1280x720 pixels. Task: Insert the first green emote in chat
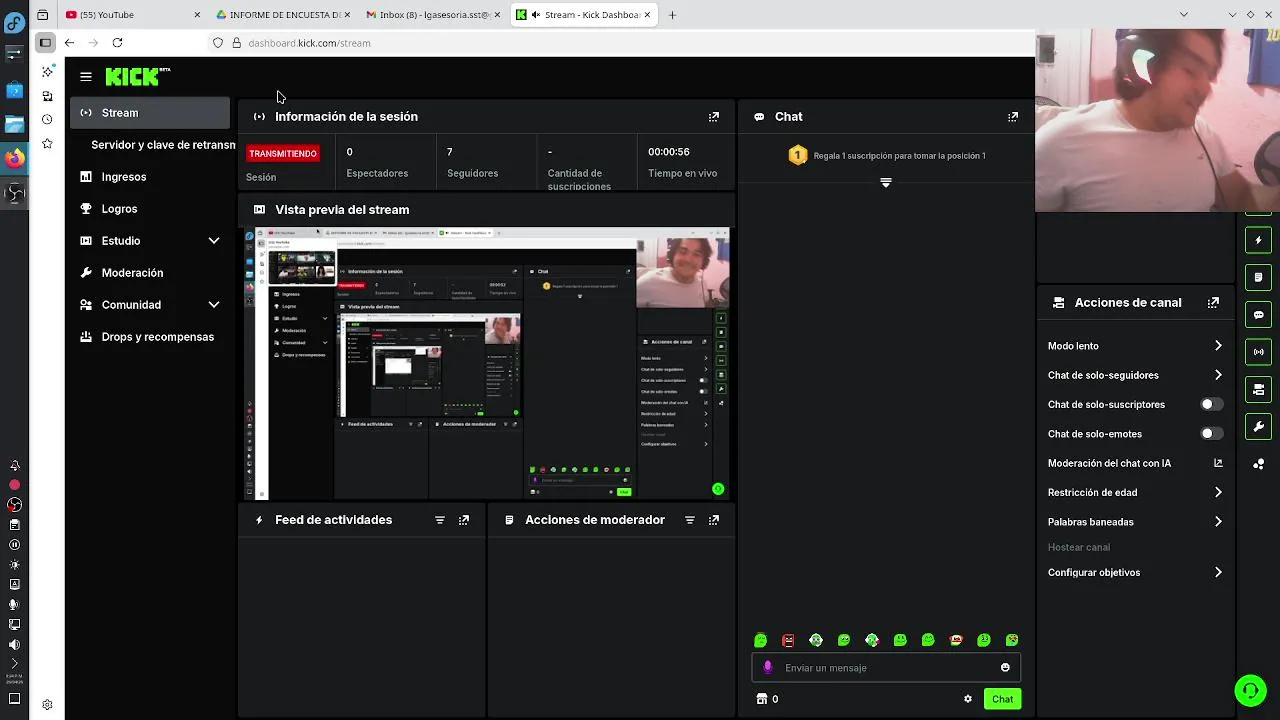click(x=761, y=640)
